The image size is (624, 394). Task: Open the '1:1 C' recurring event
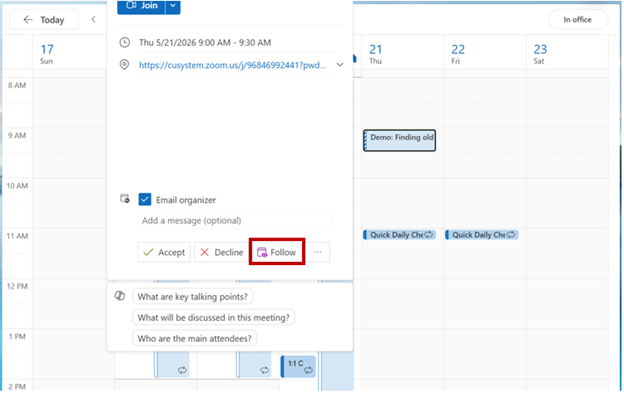click(298, 367)
